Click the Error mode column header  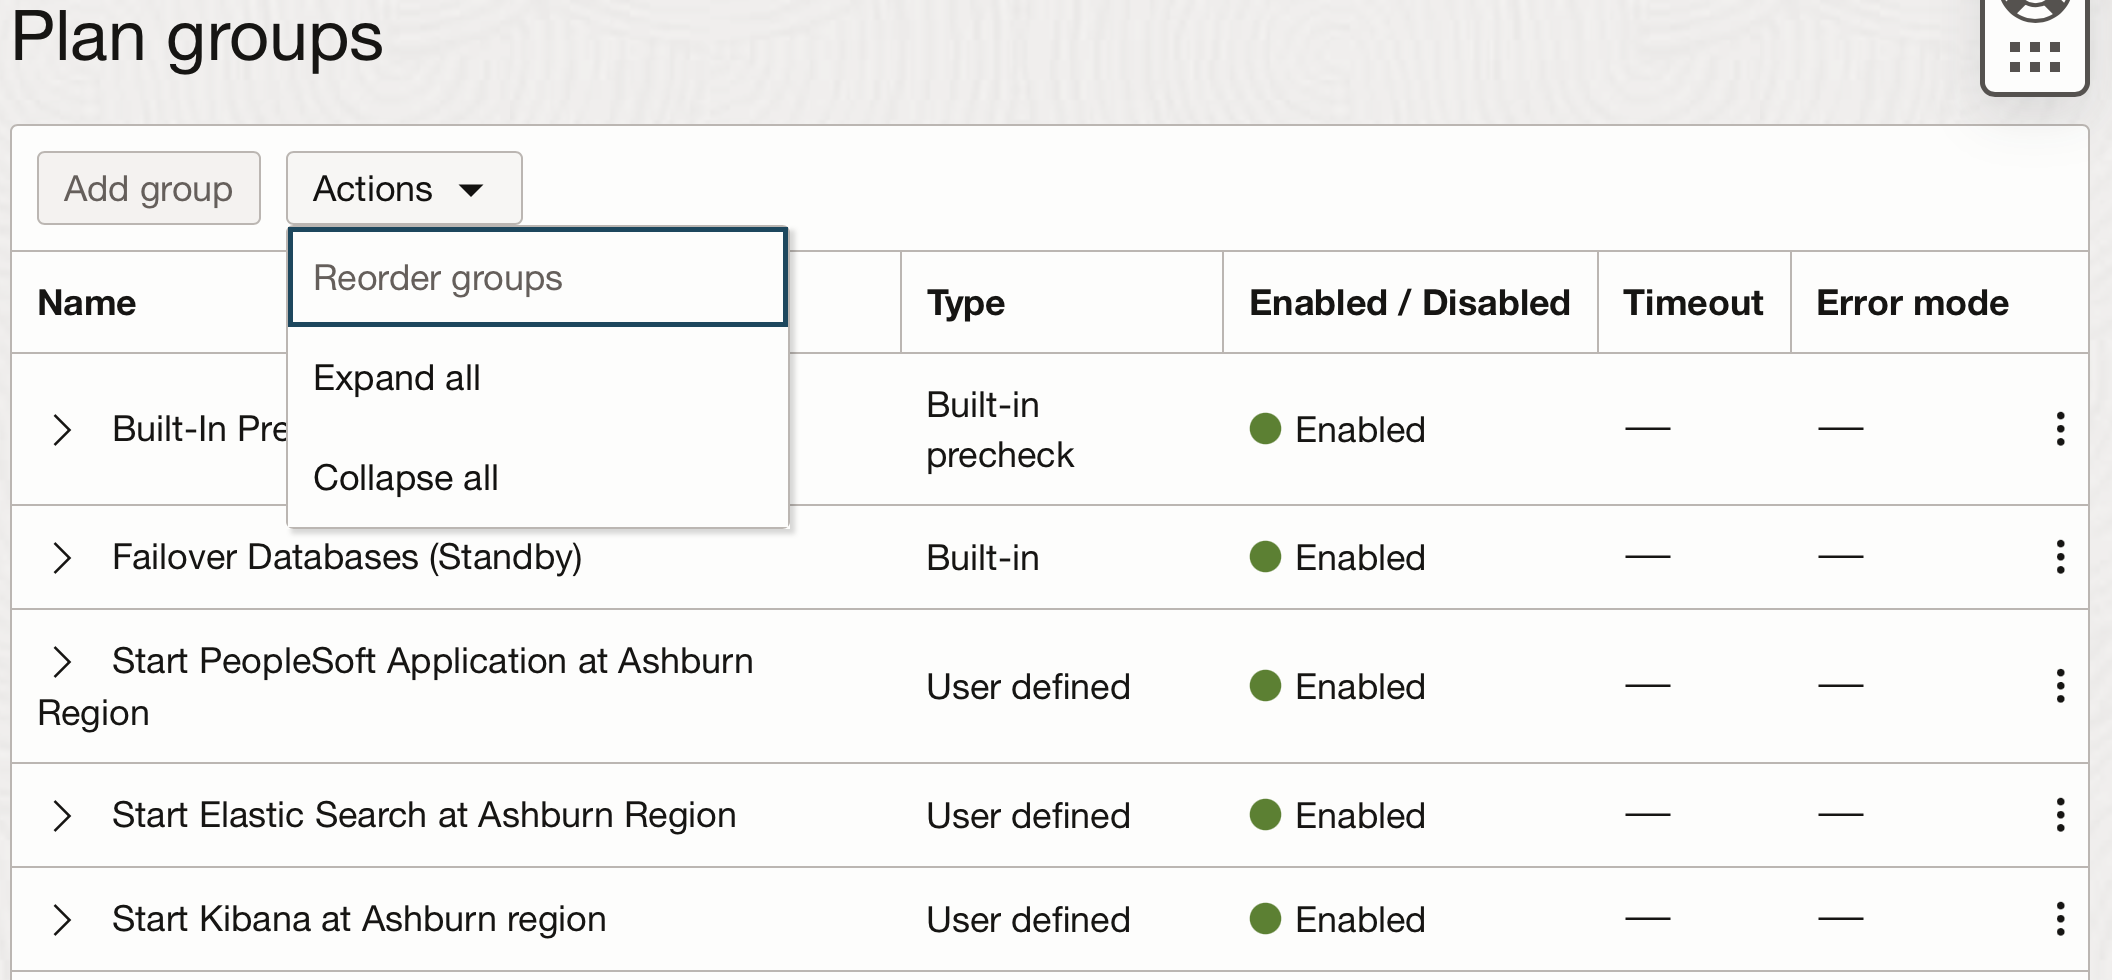click(x=1912, y=303)
